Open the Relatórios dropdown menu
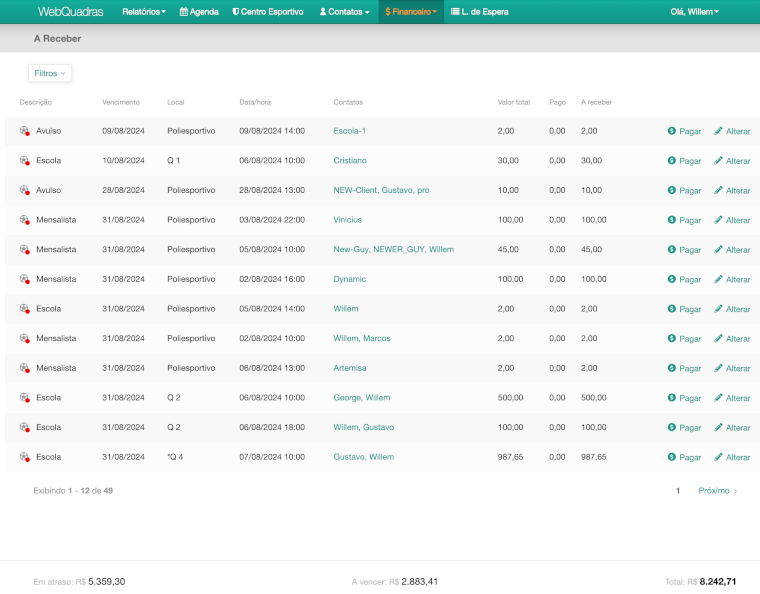 pos(144,12)
